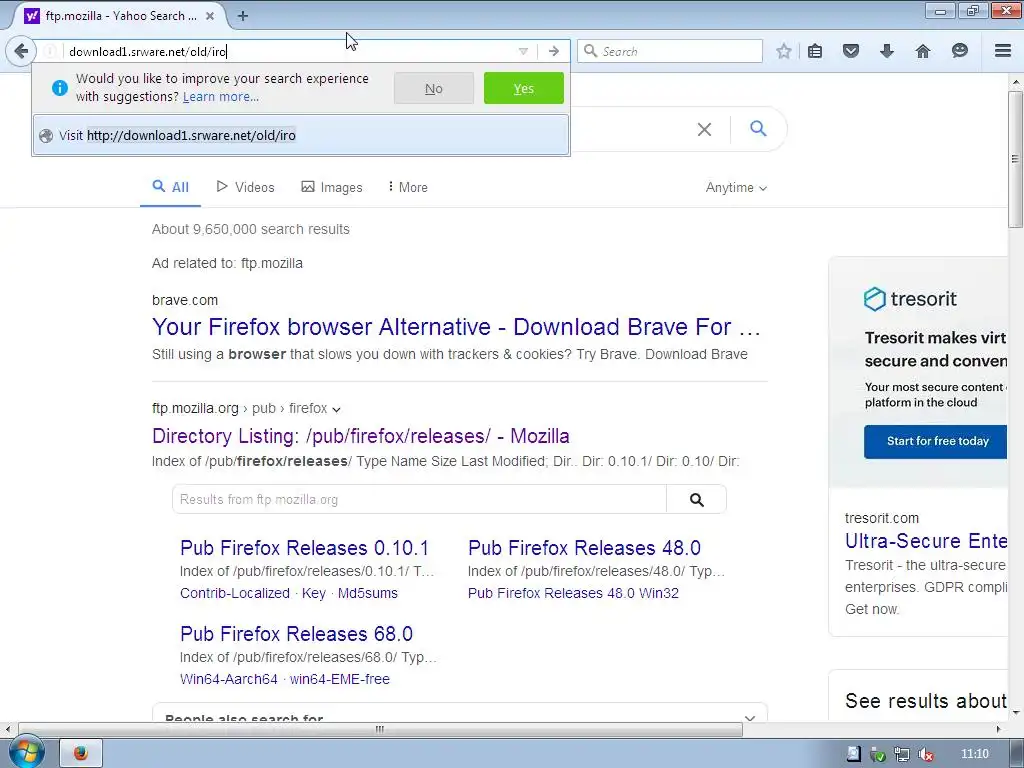Open the address bar history dropdown arrow
This screenshot has width=1024, height=768.
click(x=523, y=52)
